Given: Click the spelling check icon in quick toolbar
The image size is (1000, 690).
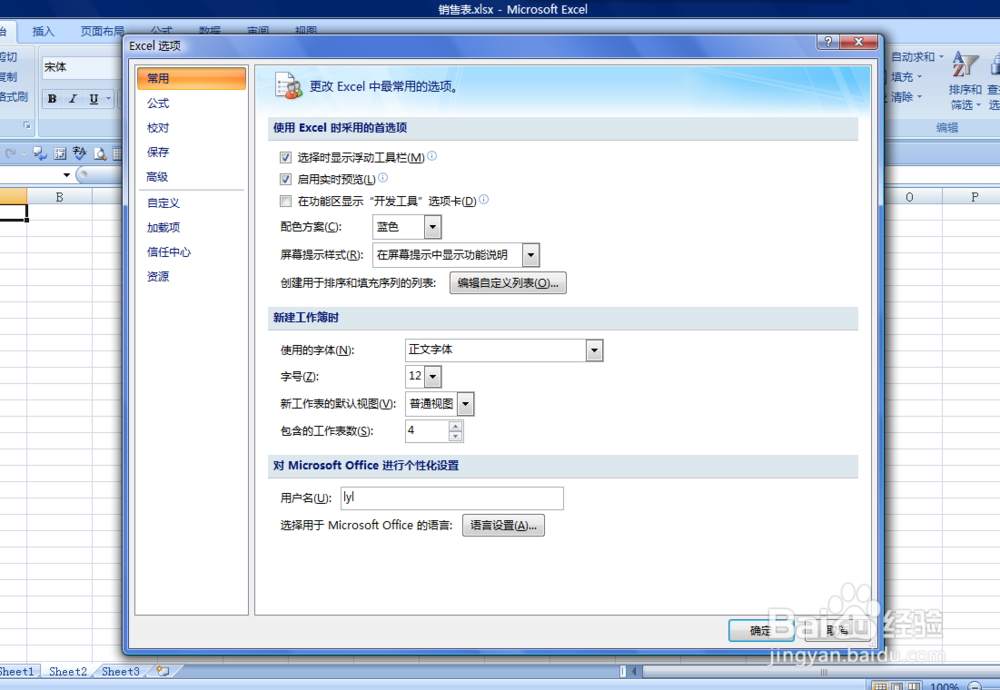Looking at the screenshot, I should tap(80, 154).
